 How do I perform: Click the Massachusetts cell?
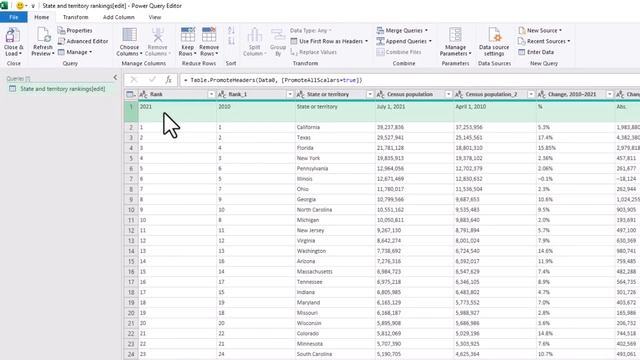pos(335,271)
